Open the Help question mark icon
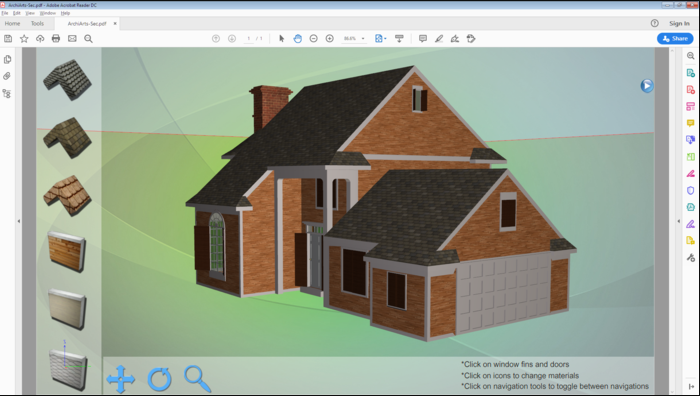The width and height of the screenshot is (700, 396). [x=654, y=23]
